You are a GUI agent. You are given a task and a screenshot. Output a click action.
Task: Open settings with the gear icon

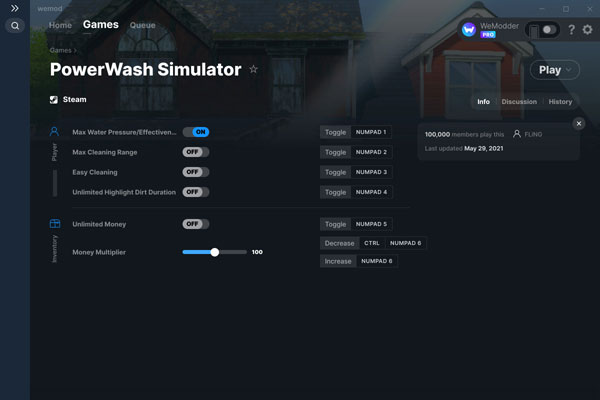point(587,29)
